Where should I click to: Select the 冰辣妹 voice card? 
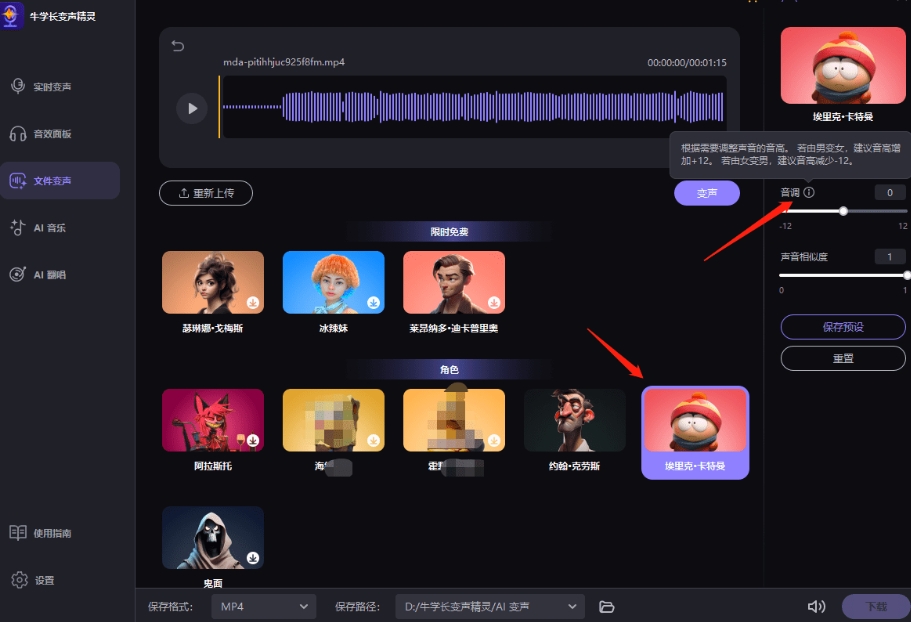point(333,292)
